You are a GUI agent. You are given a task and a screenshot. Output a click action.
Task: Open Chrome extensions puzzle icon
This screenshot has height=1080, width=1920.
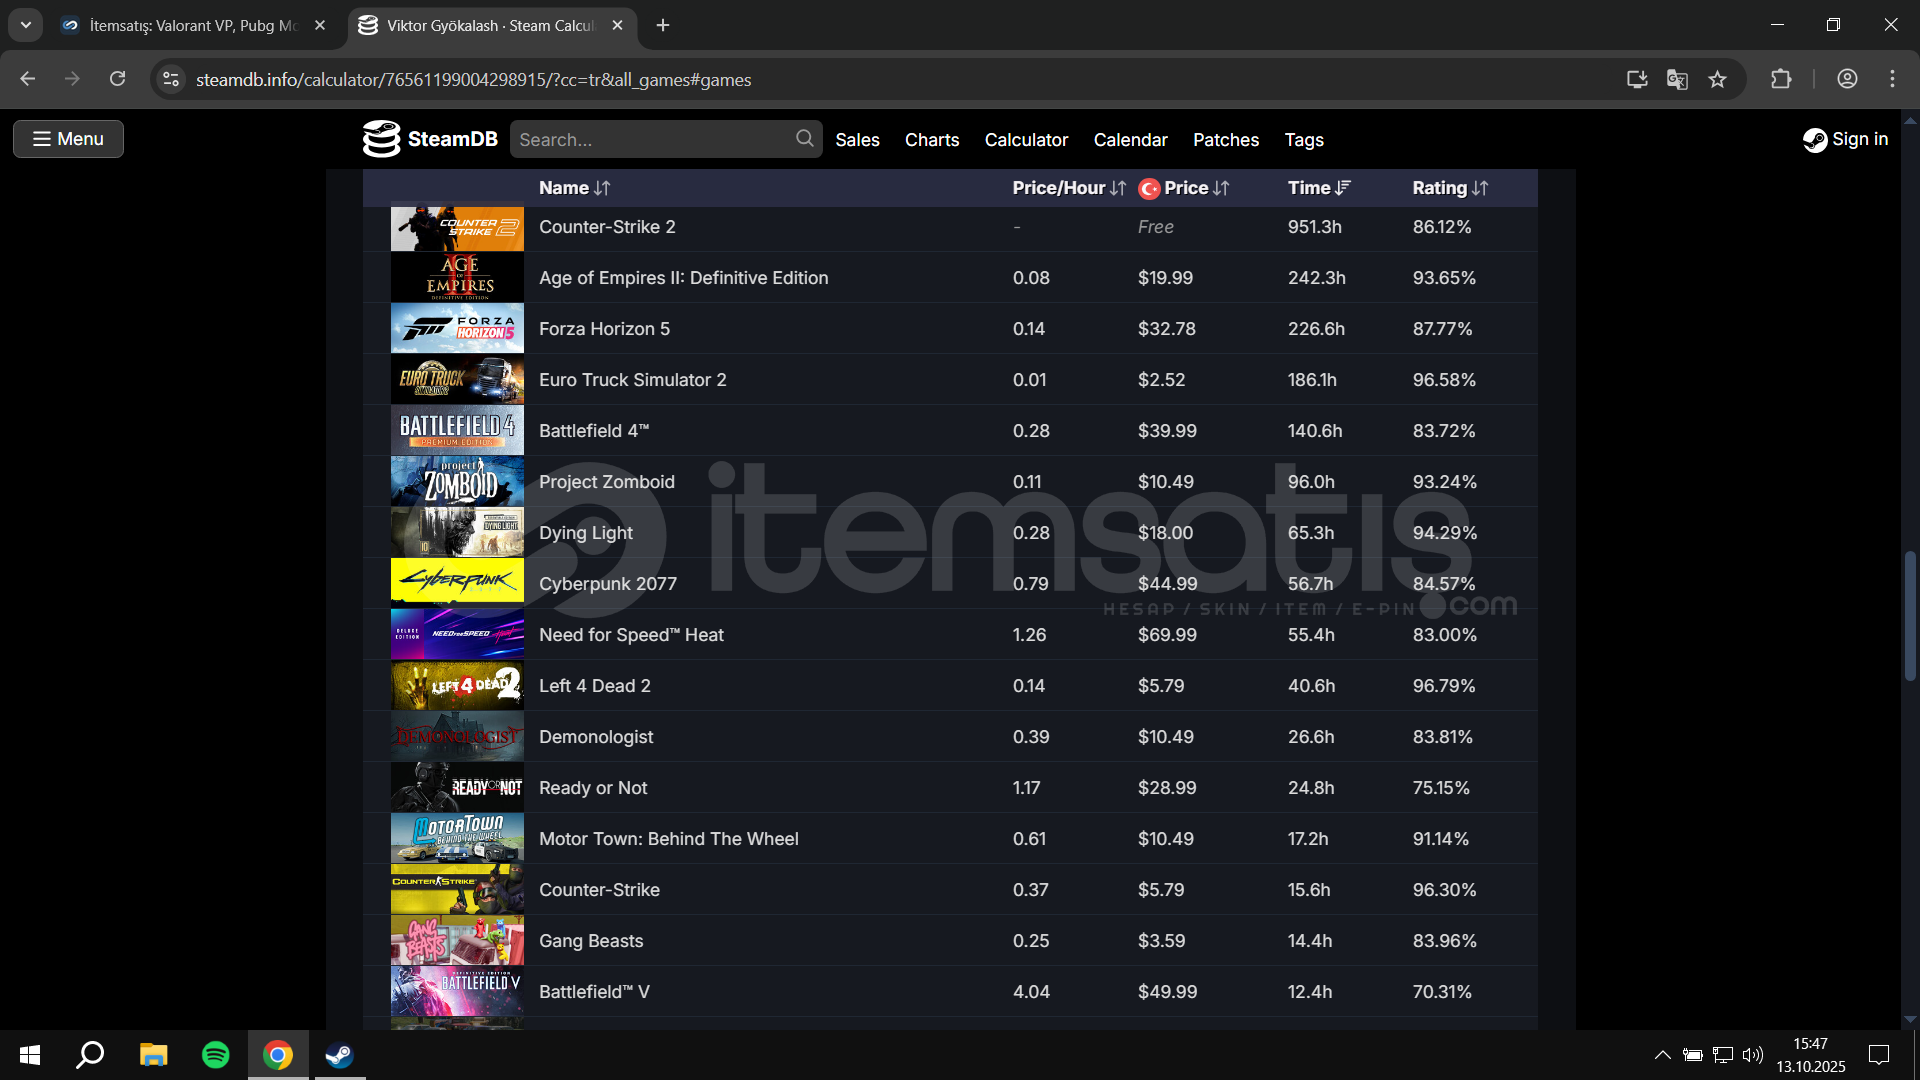click(x=1781, y=79)
